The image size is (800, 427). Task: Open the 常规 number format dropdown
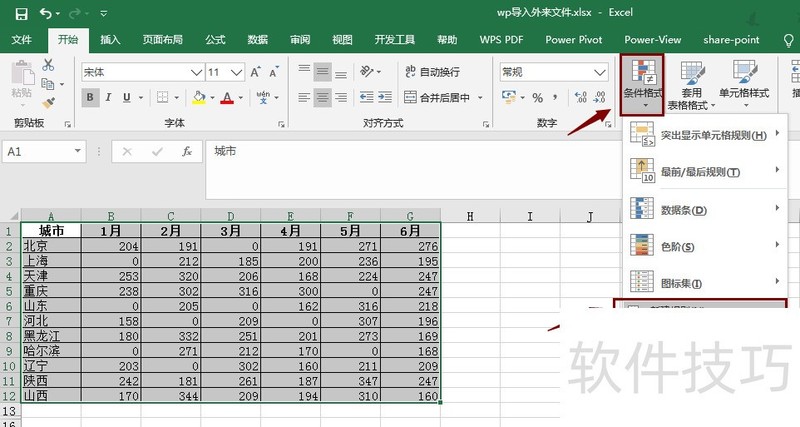[601, 72]
